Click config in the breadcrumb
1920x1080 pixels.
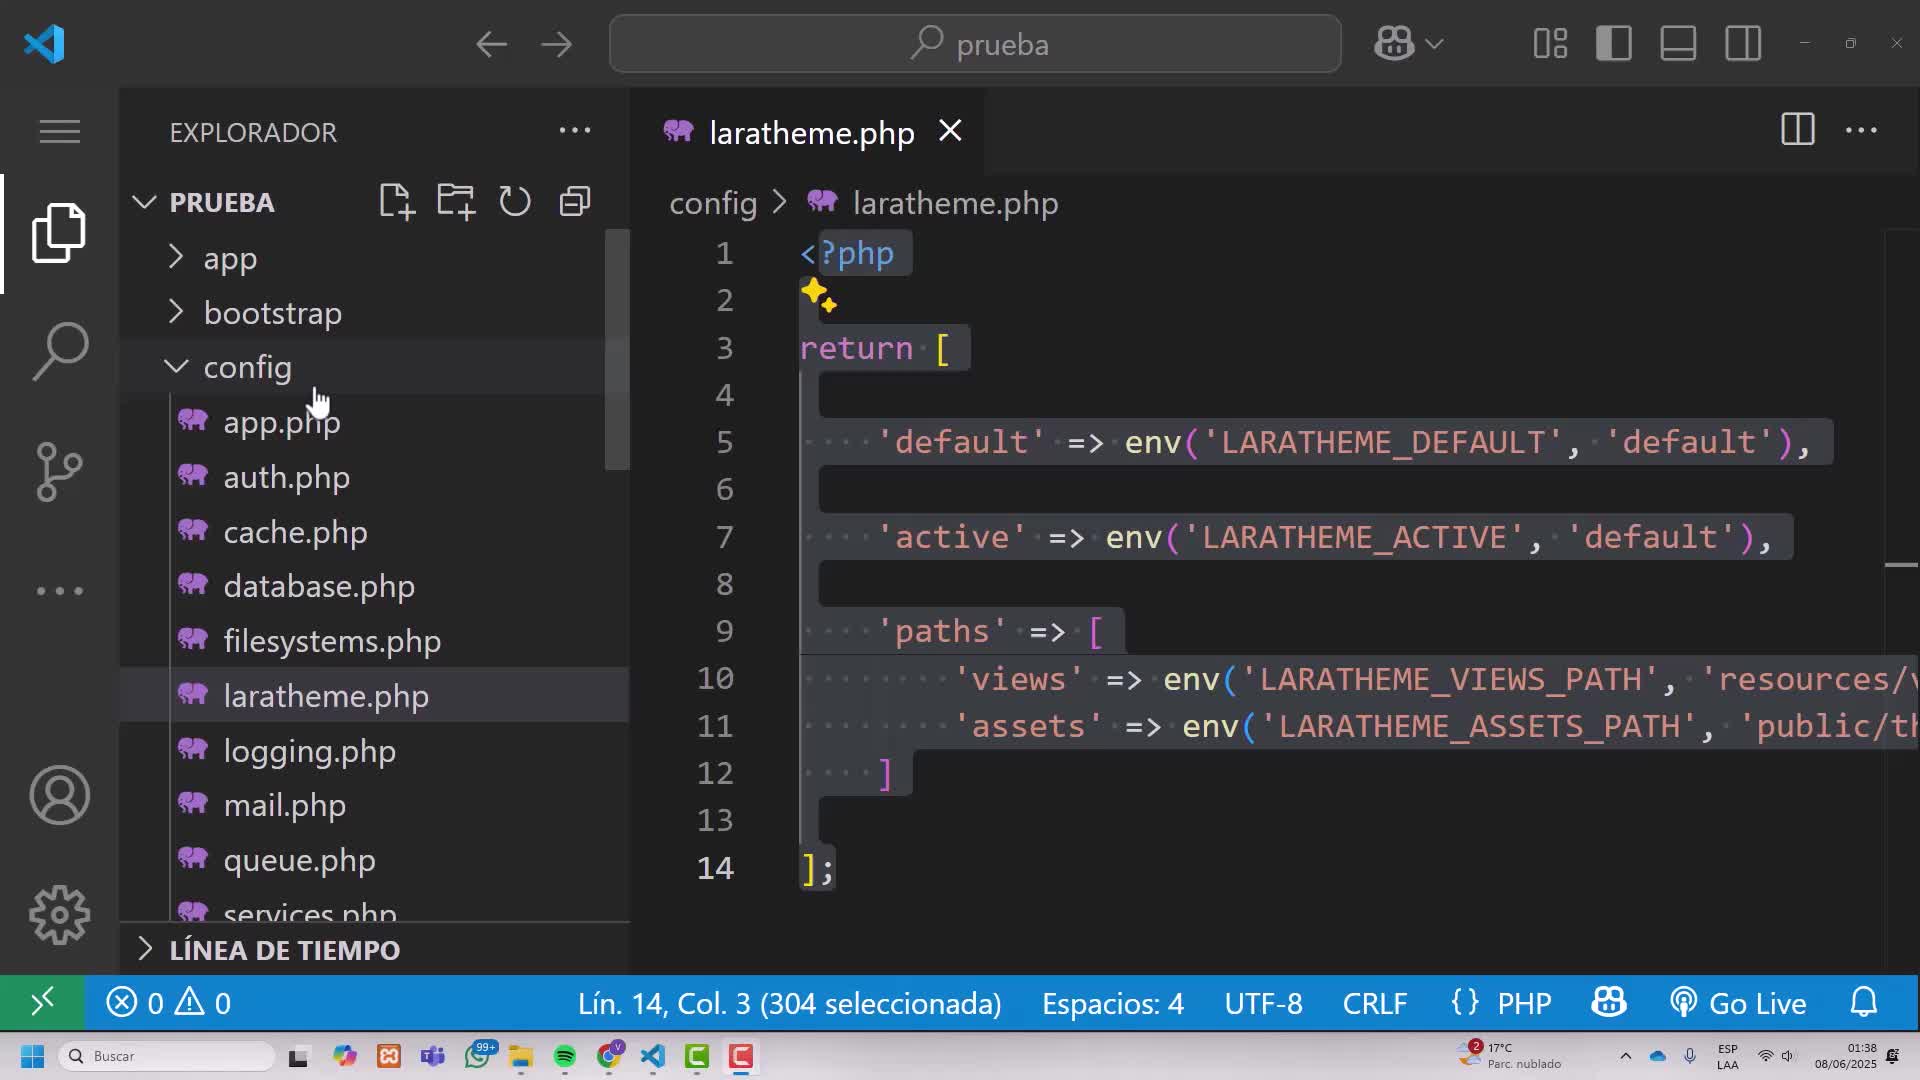tap(713, 203)
